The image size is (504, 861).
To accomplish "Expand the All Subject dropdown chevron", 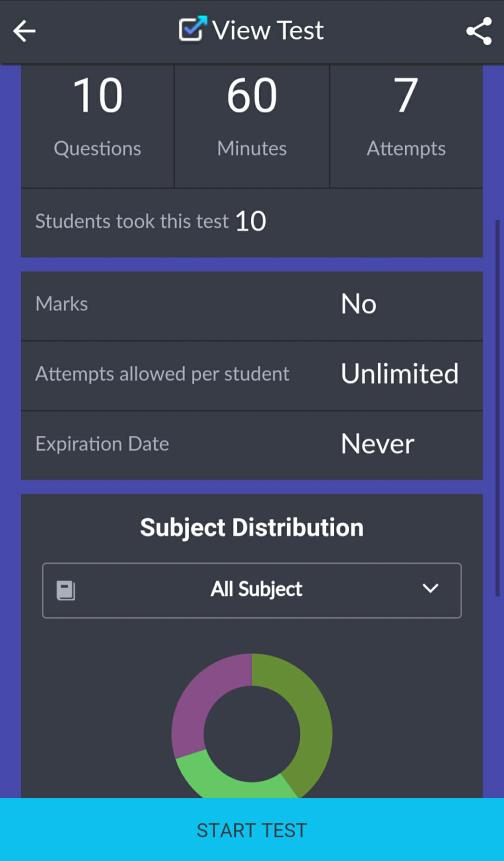I will (430, 589).
